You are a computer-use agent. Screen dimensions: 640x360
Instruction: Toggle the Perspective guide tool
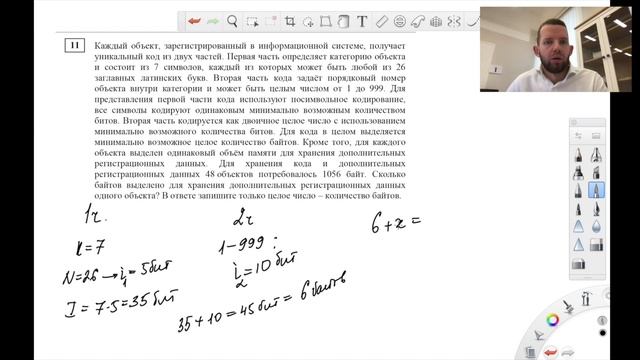click(x=436, y=21)
